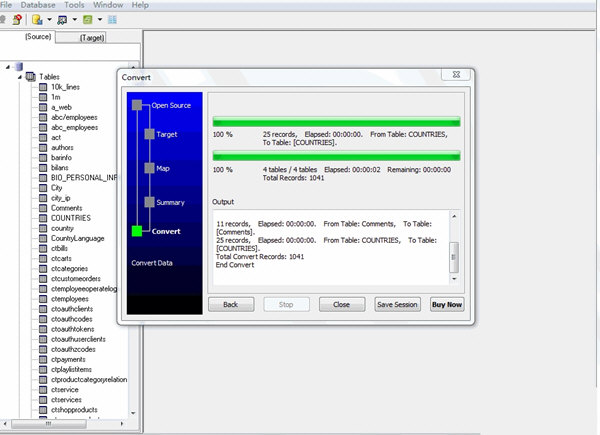Select the city_ip table
Screen dimensions: 600x435
point(60,198)
